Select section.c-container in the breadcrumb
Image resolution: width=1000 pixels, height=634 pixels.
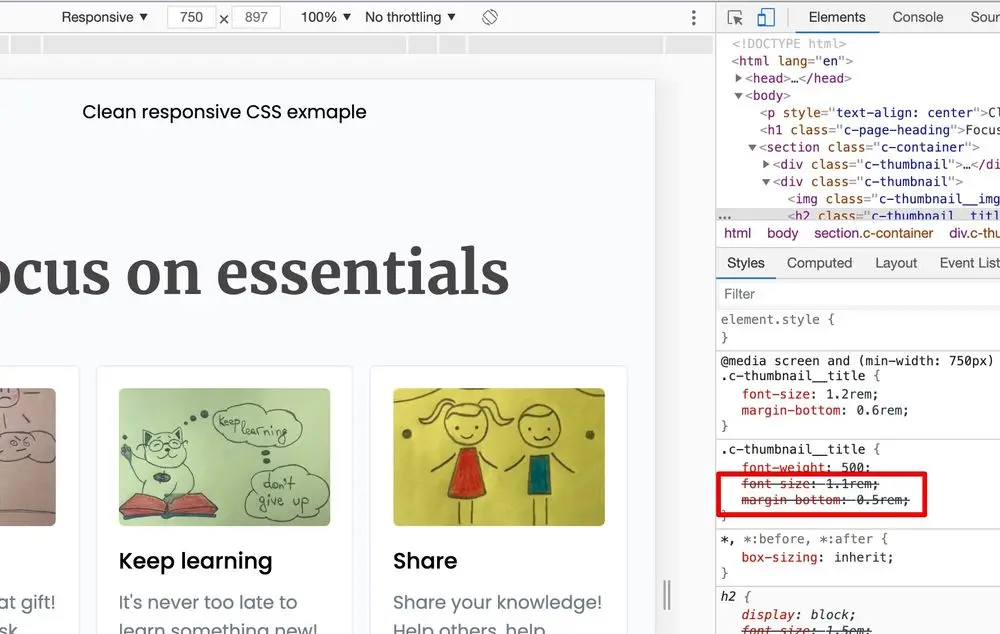pos(873,233)
